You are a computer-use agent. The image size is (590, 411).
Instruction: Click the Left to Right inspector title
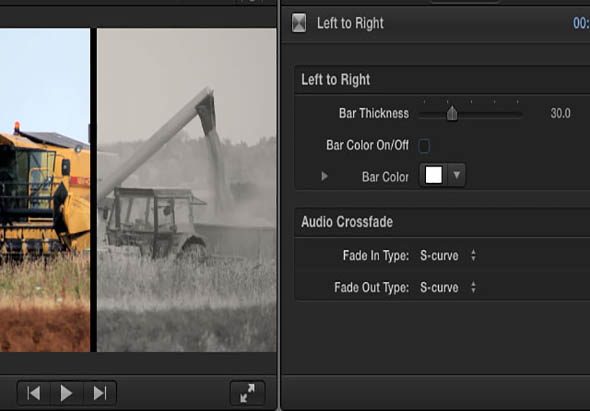tap(350, 23)
